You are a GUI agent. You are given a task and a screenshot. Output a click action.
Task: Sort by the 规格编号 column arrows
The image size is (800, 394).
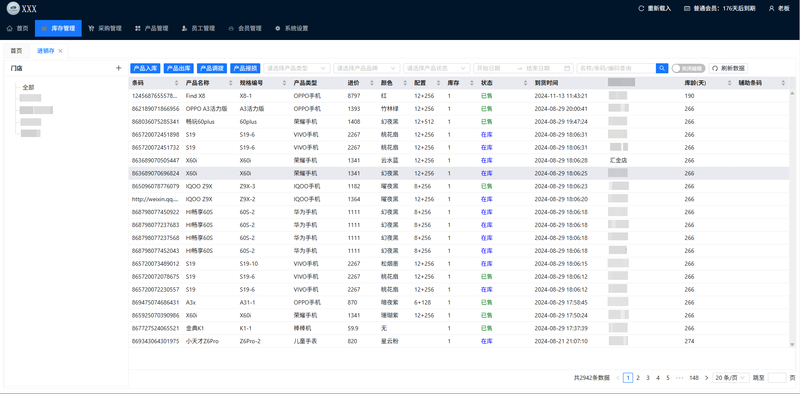coord(285,83)
